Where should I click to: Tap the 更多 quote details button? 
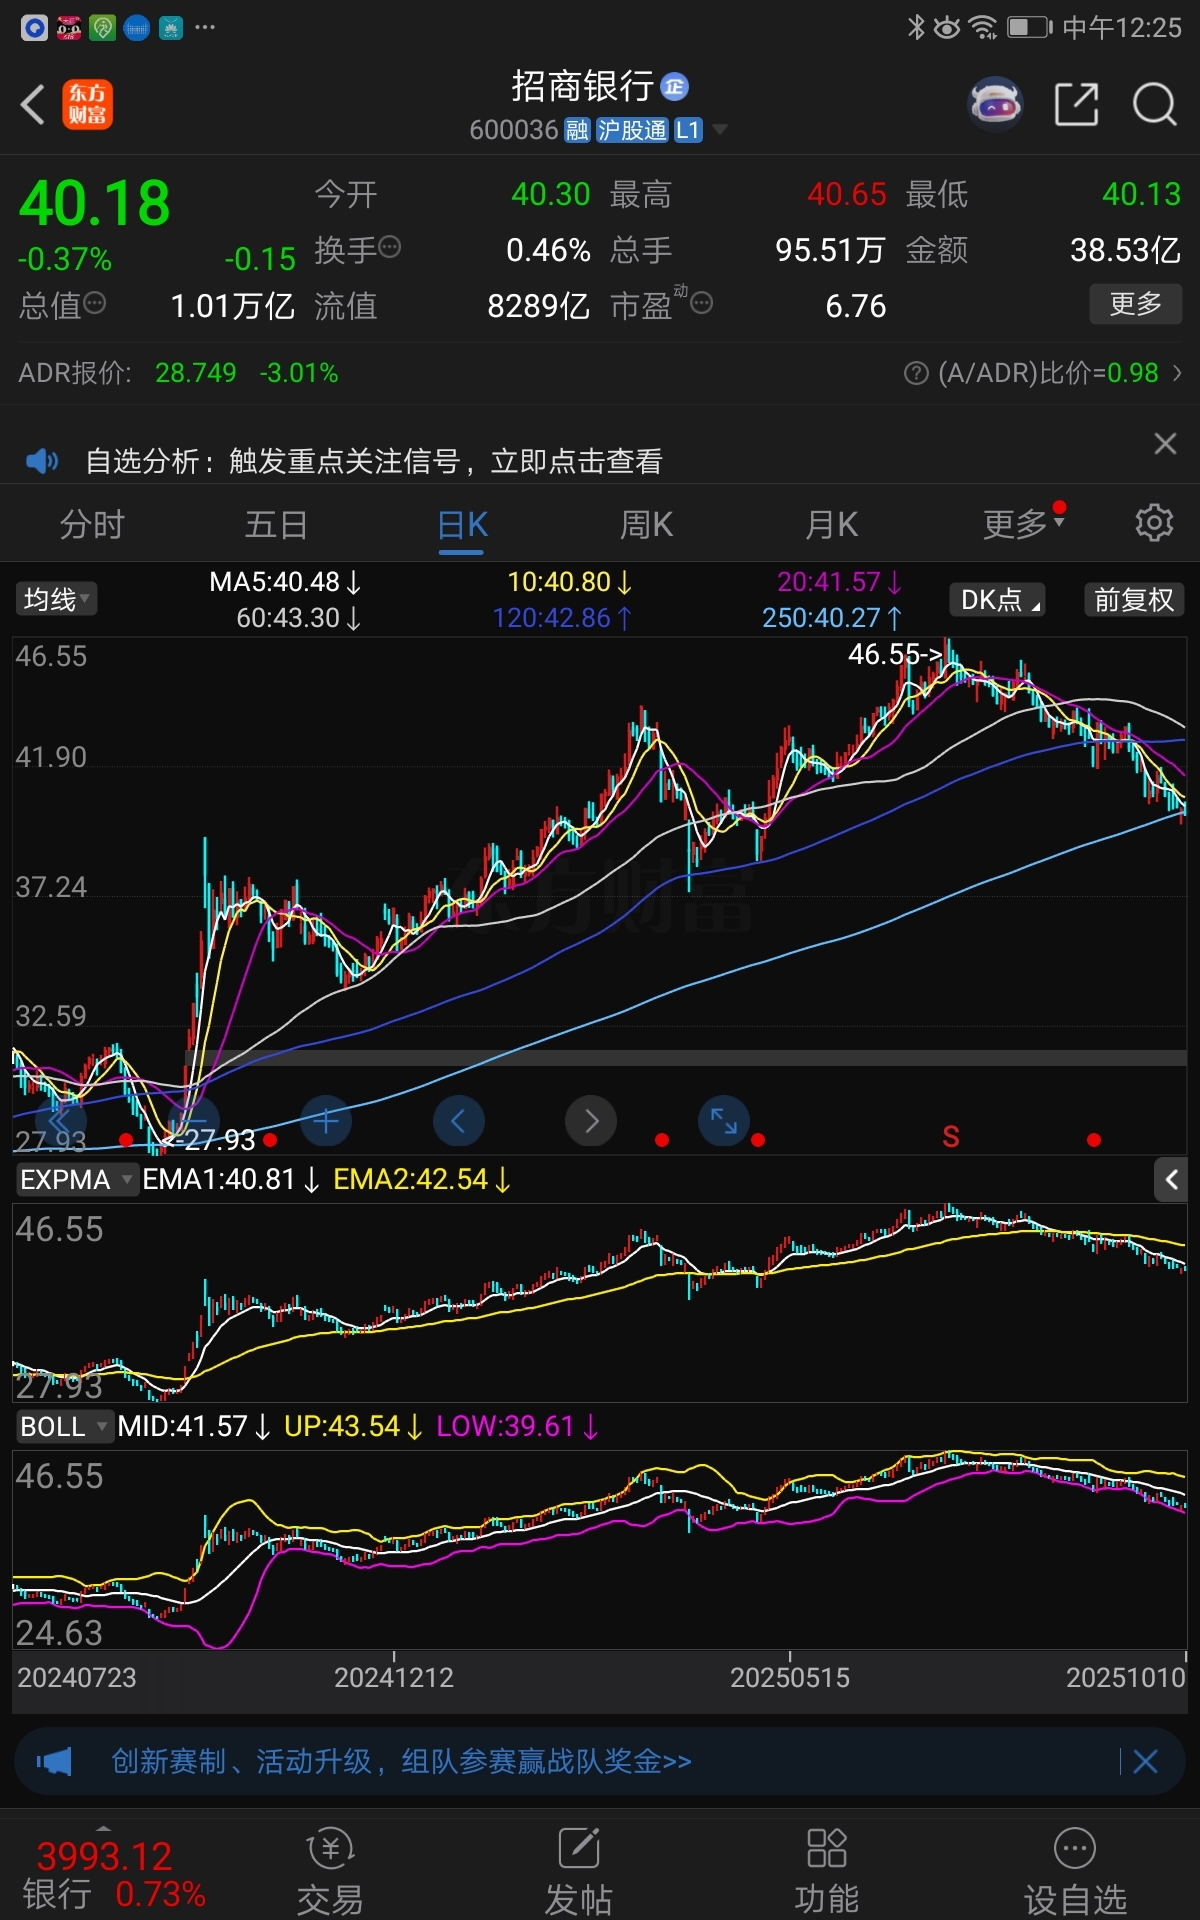[1135, 303]
